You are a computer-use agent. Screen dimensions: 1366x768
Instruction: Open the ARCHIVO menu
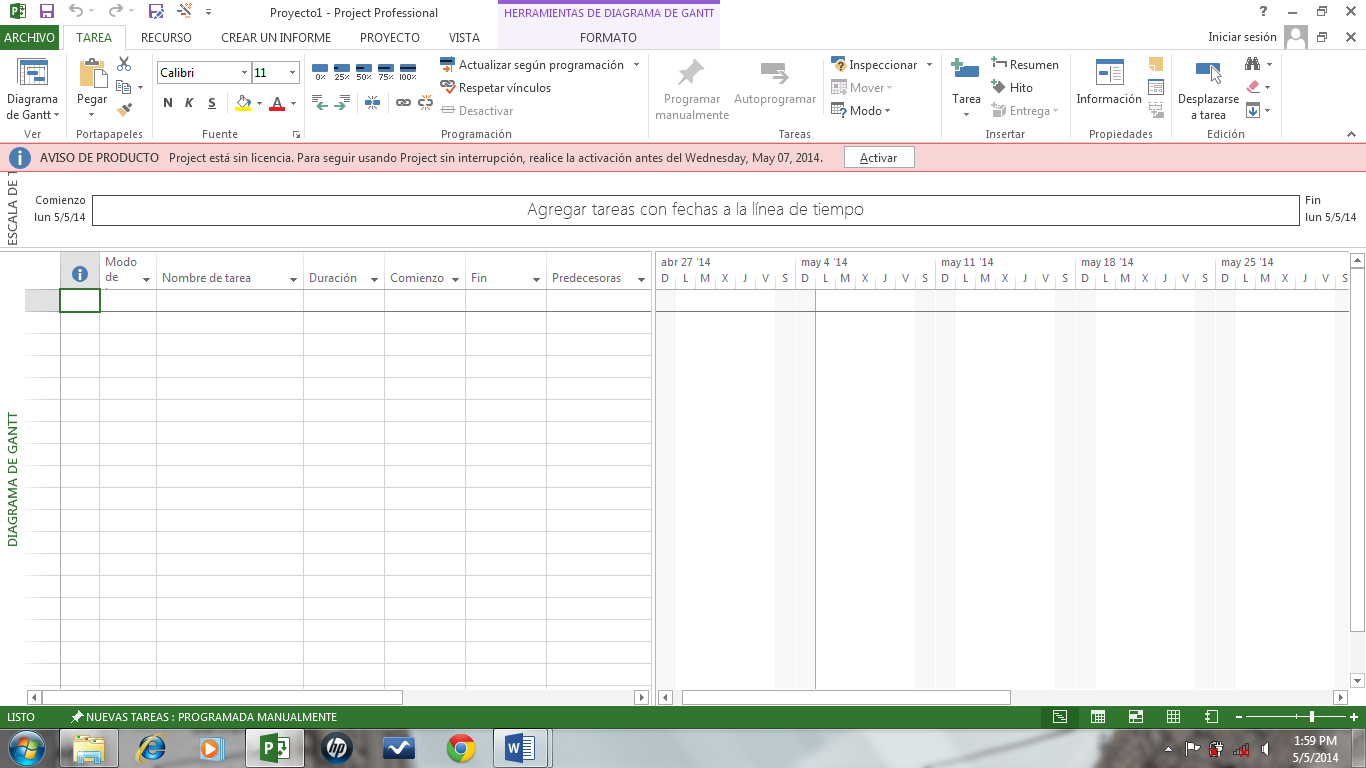coord(30,38)
